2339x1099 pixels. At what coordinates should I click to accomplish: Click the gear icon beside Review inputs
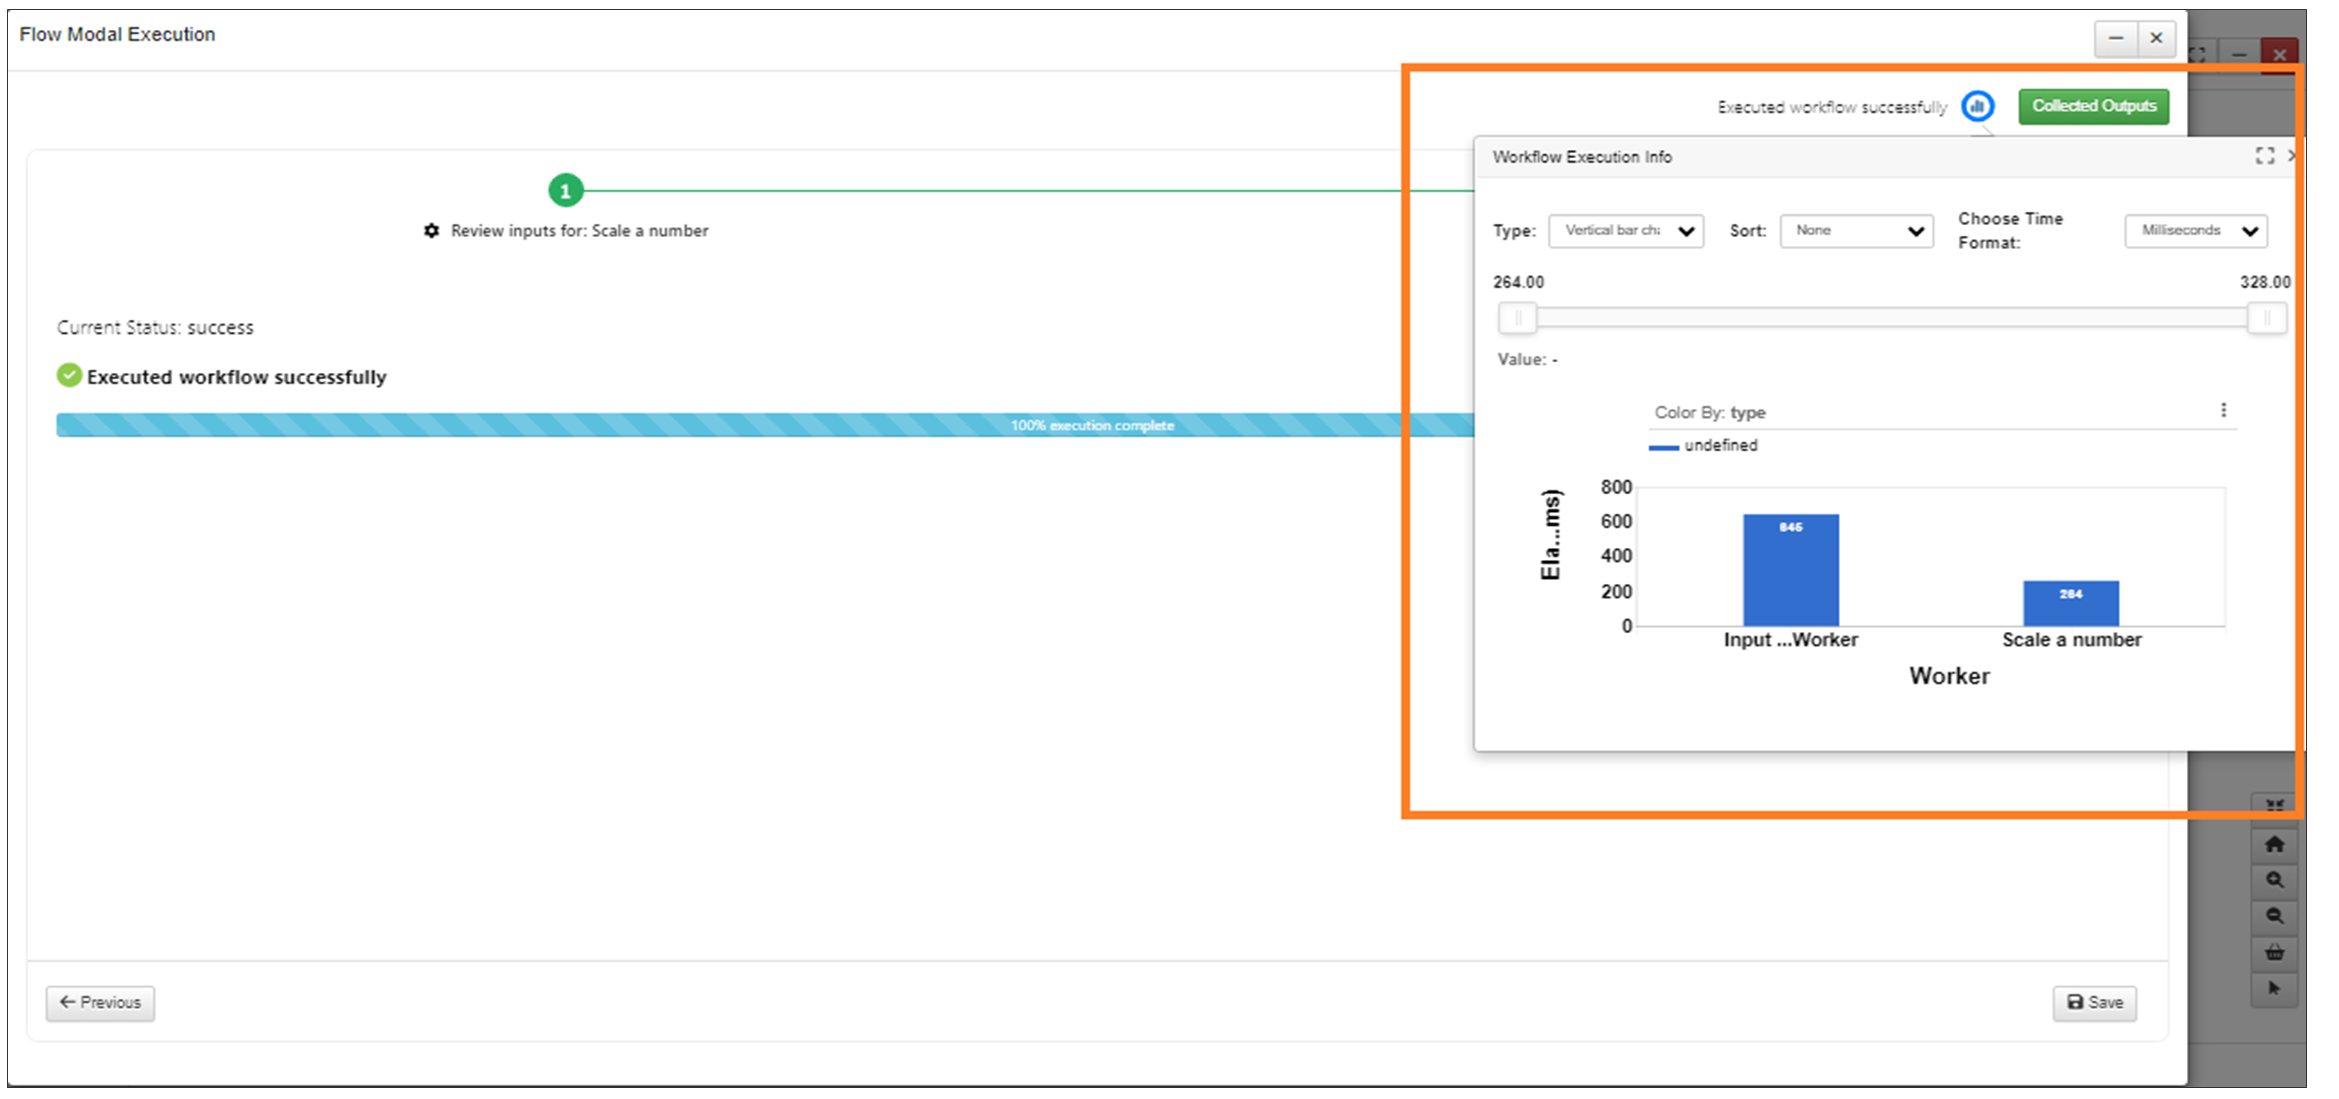pos(431,231)
